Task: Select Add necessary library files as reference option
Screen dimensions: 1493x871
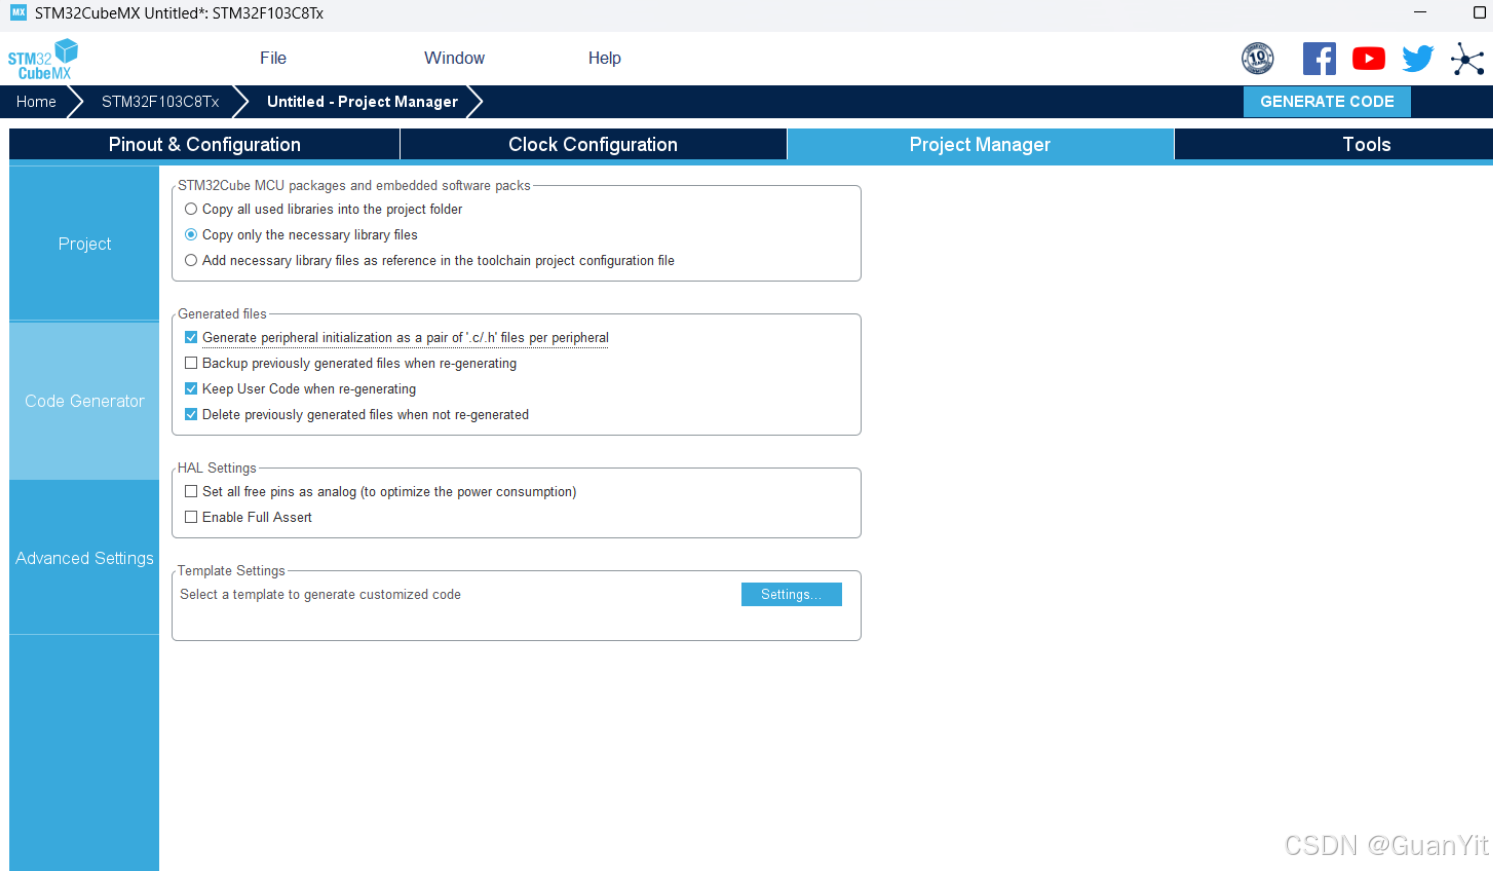Action: coord(191,260)
